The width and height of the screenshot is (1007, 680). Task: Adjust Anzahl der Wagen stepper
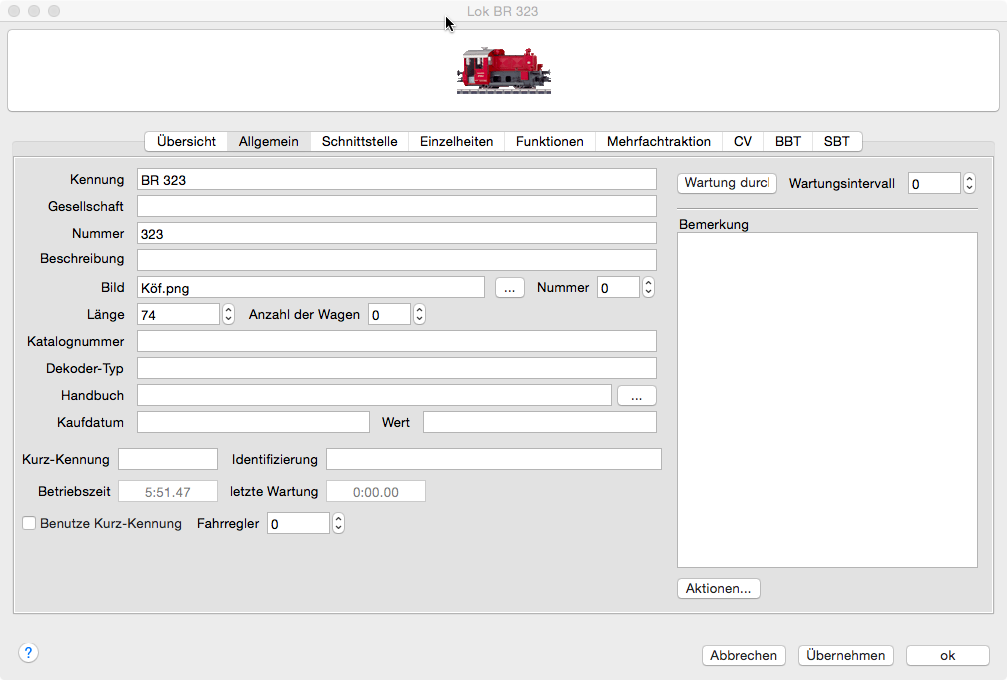click(419, 314)
